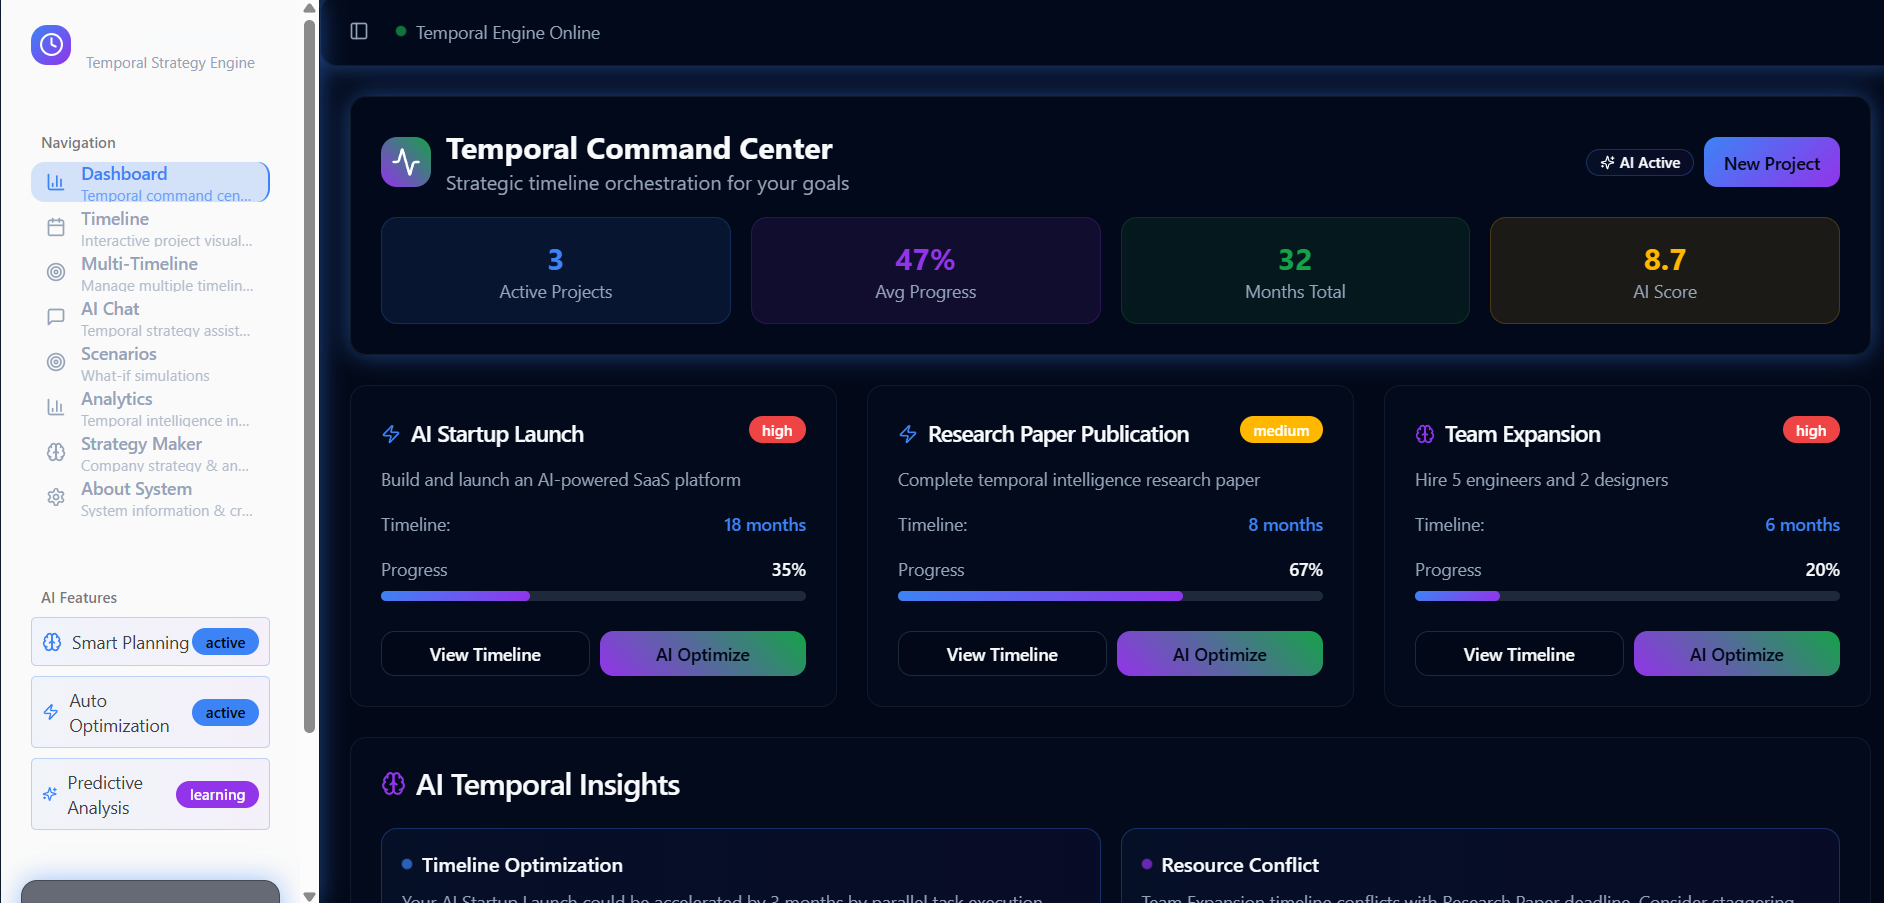Click the sidebar scrollbar down arrow
1884x903 pixels.
309,895
